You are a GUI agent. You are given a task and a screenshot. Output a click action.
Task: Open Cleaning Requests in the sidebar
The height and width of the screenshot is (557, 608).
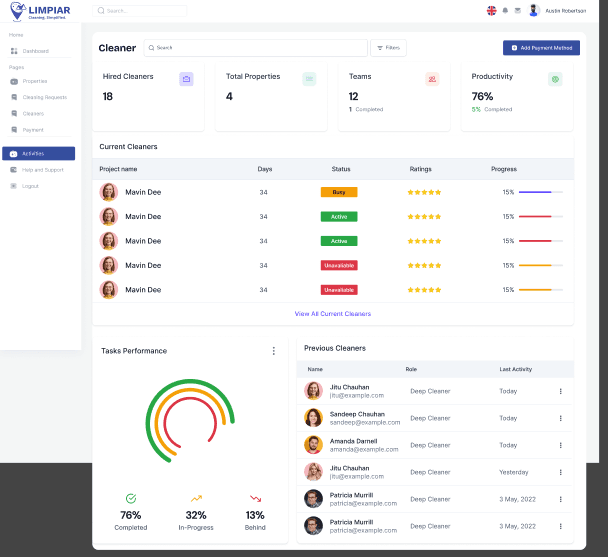click(43, 97)
